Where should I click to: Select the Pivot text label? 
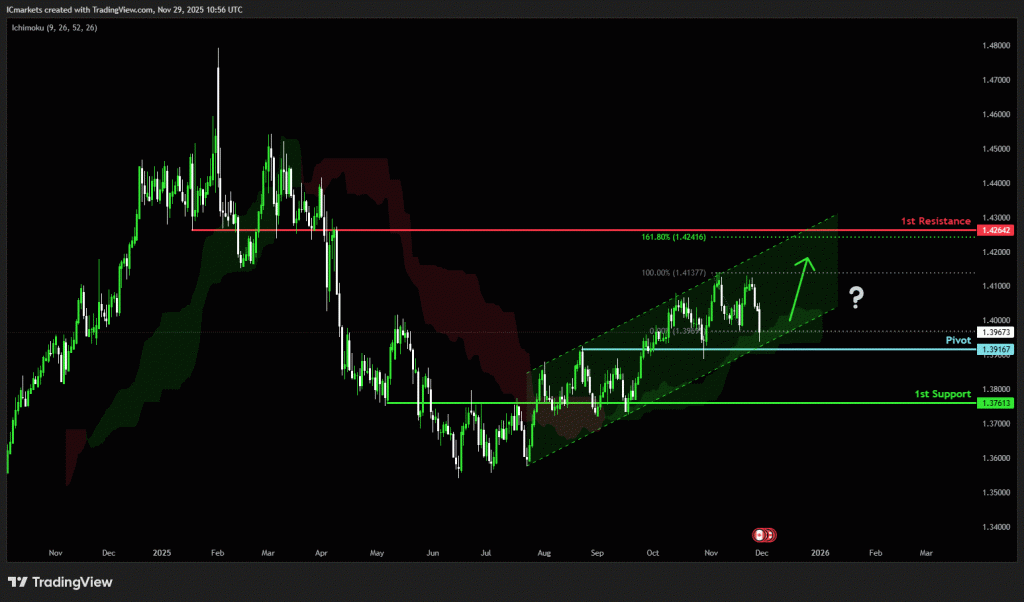[958, 340]
